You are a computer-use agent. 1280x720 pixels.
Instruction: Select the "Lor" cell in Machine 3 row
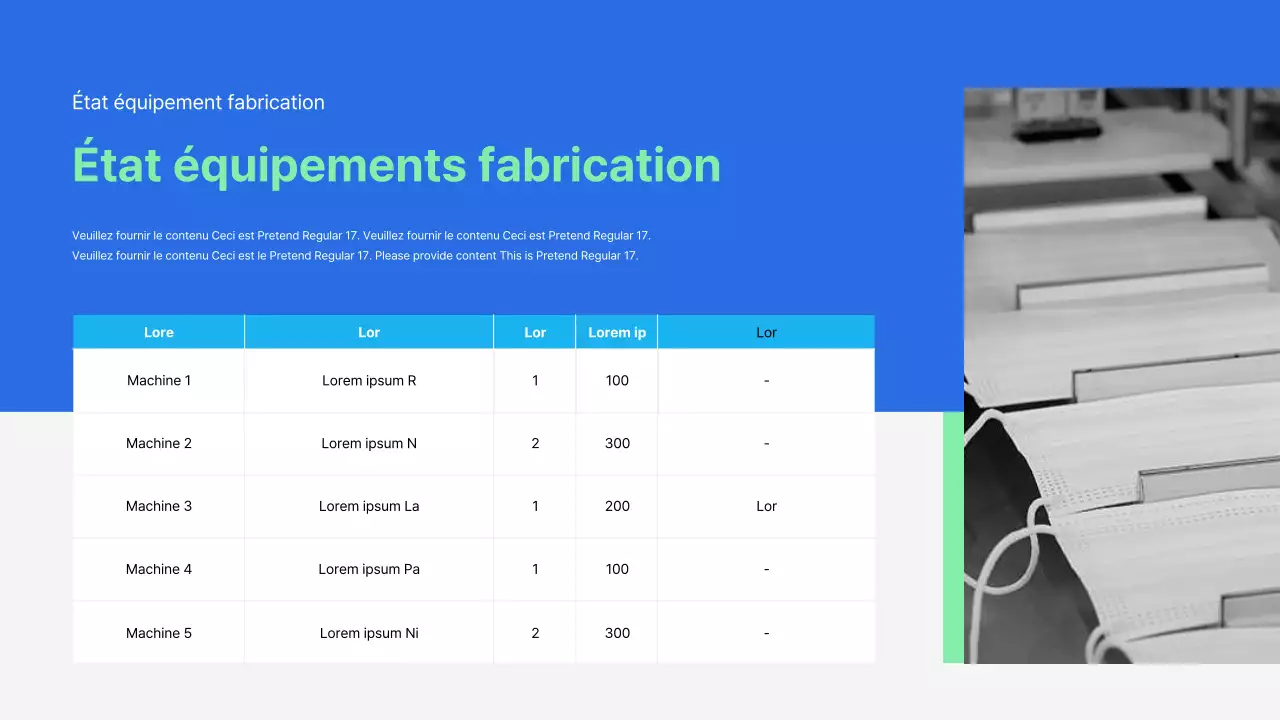(x=766, y=506)
